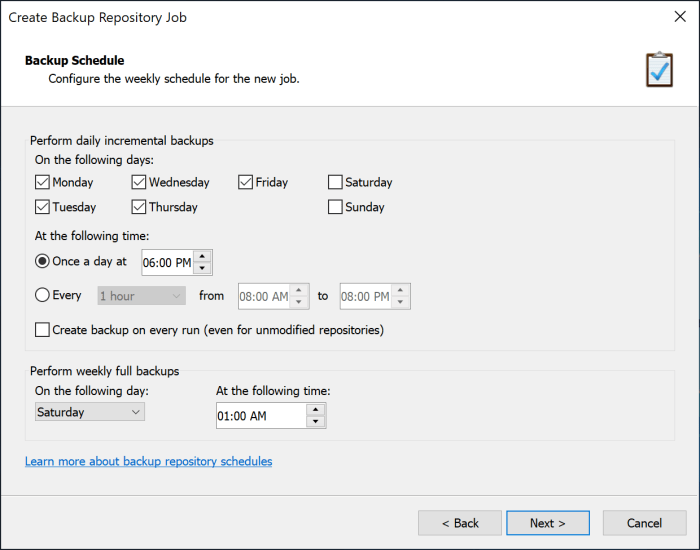Viewport: 700px width, 550px height.
Task: Uncheck the Monday checkbox
Action: [x=42, y=182]
